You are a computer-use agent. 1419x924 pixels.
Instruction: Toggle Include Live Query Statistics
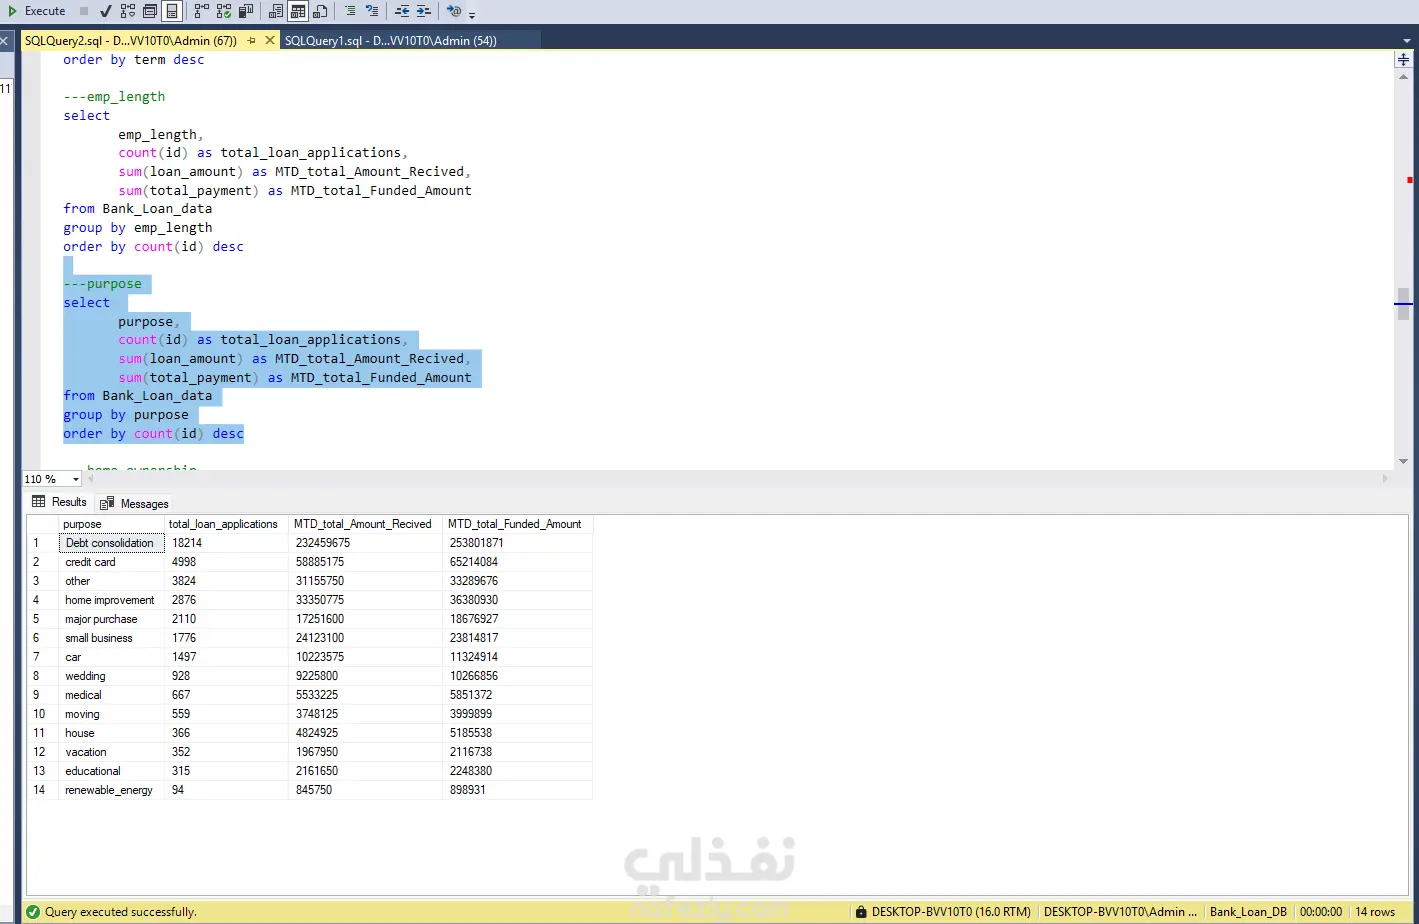(224, 11)
